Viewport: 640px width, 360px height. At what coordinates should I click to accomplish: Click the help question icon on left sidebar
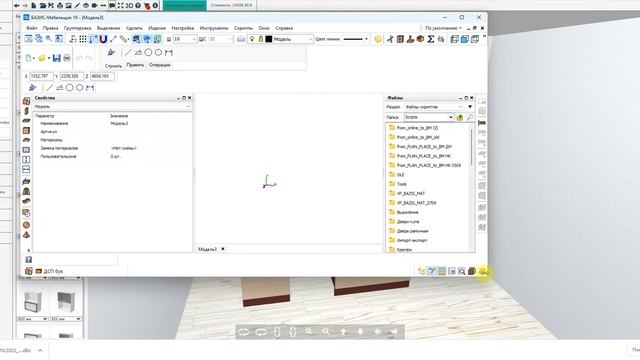click(29, 260)
